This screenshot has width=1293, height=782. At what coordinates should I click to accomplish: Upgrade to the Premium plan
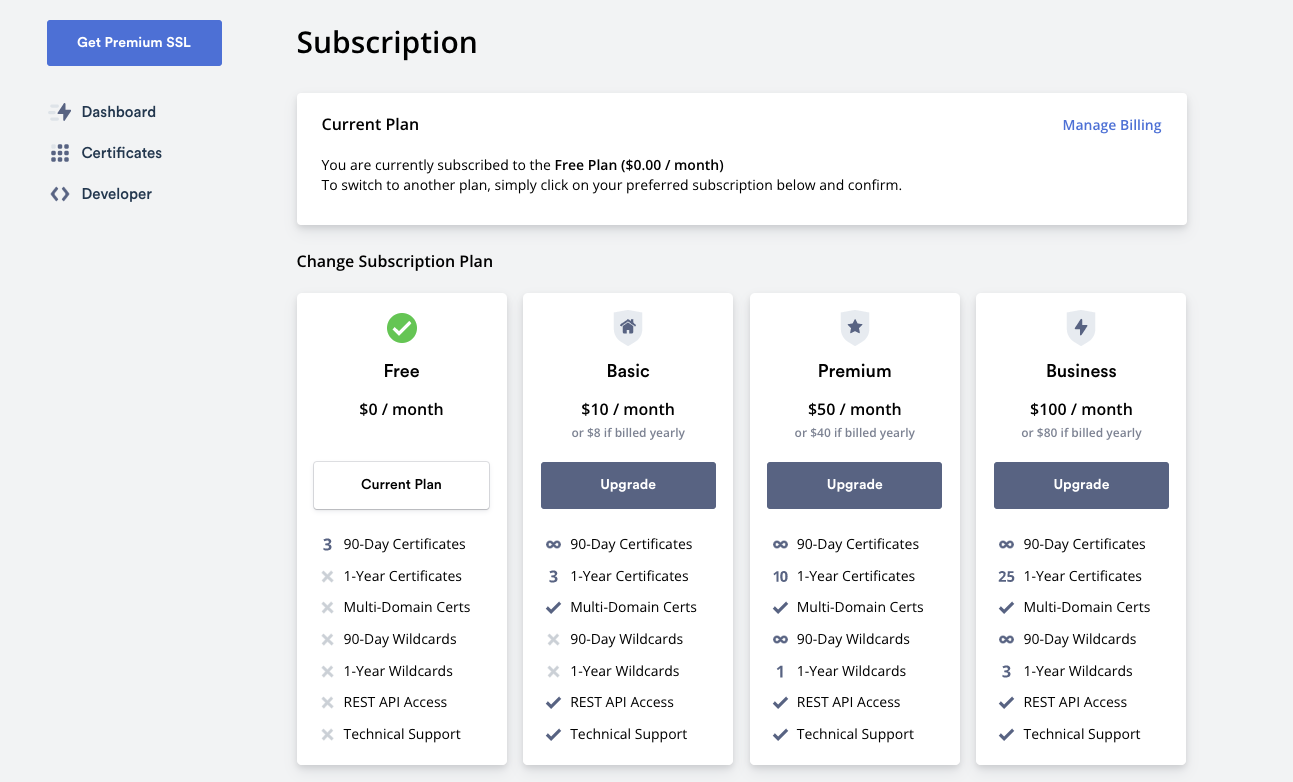(x=855, y=485)
